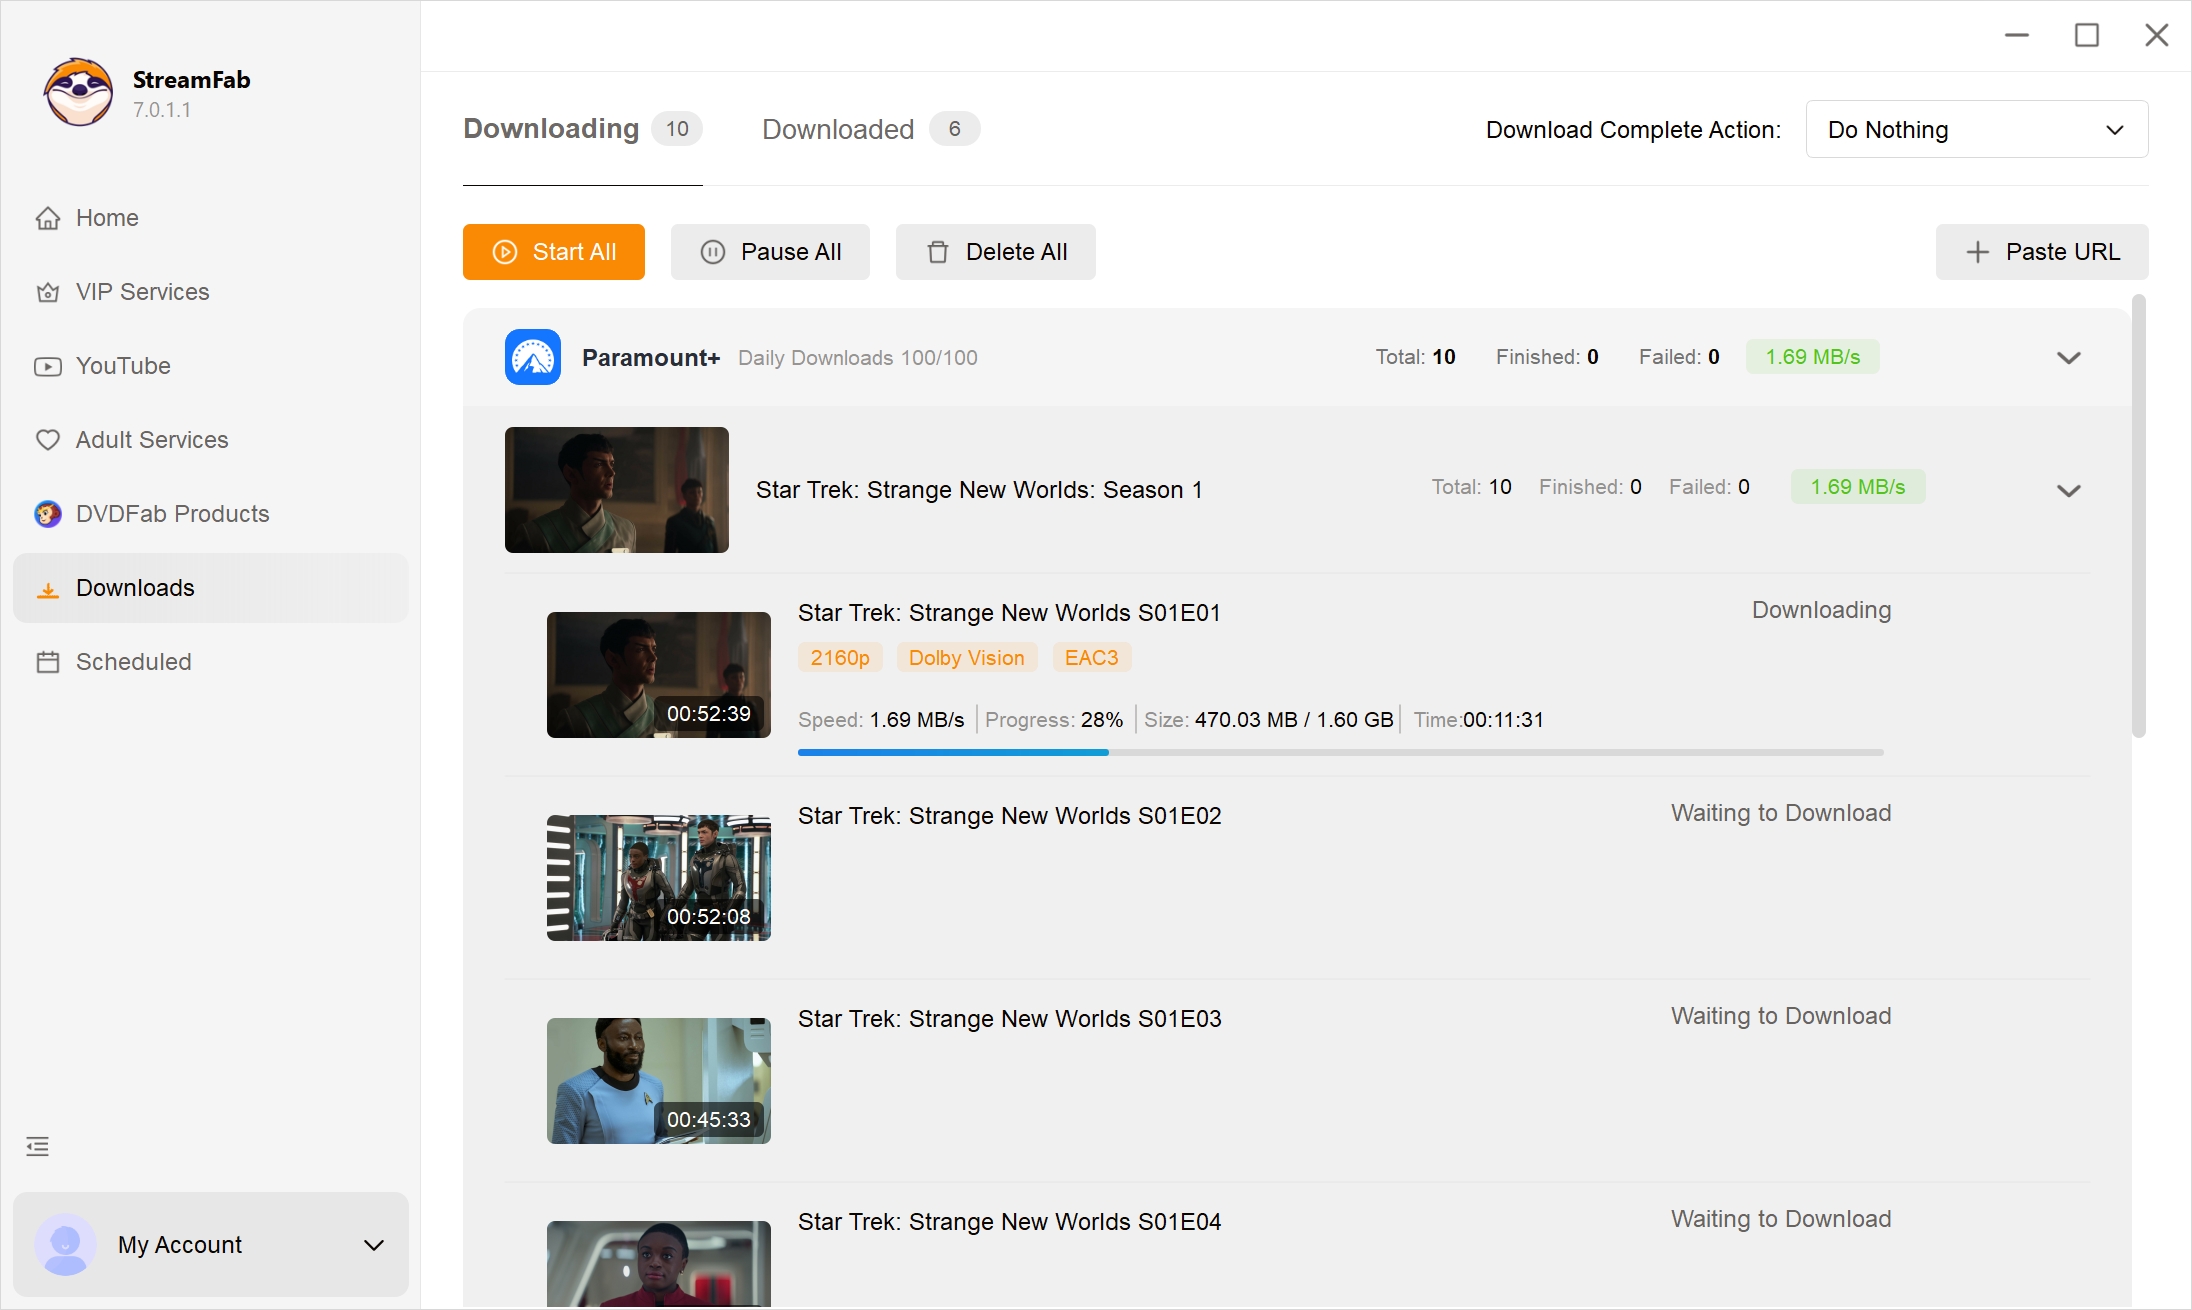The height and width of the screenshot is (1310, 2192).
Task: Collapse Star Trek Strange New Worlds Season 1
Action: click(2069, 490)
